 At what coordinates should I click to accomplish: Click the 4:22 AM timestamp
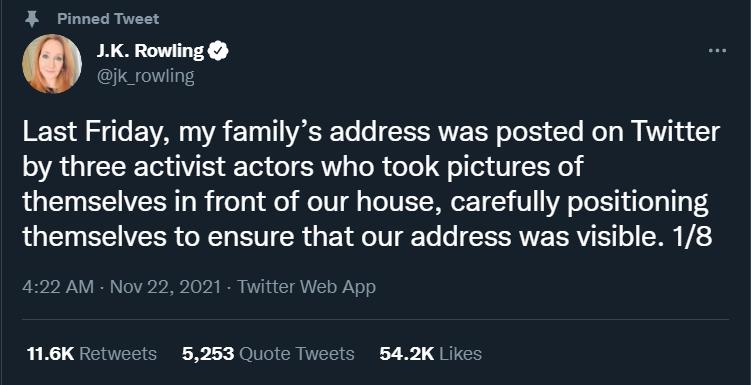coord(57,287)
